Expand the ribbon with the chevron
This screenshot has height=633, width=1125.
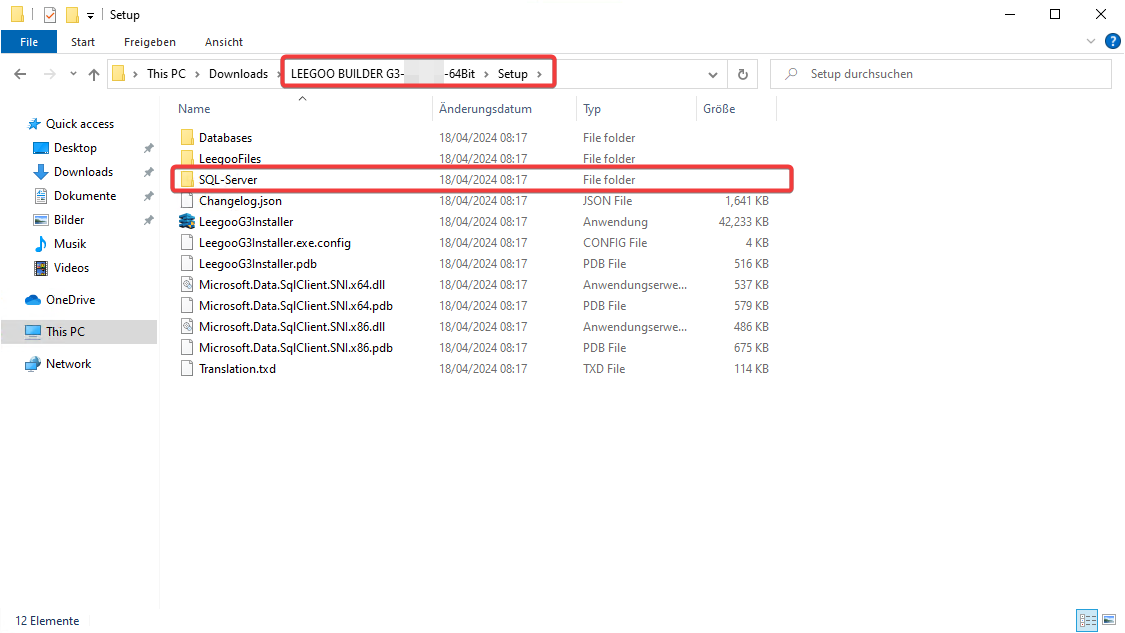(1091, 42)
